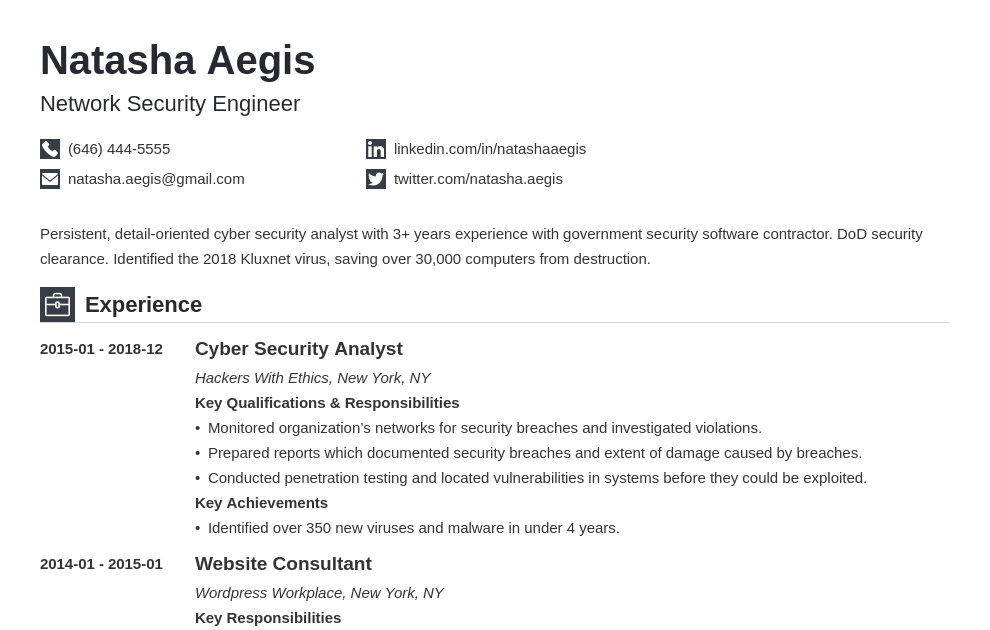Click the Twitter bird icon
The height and width of the screenshot is (630, 990).
[x=376, y=179]
